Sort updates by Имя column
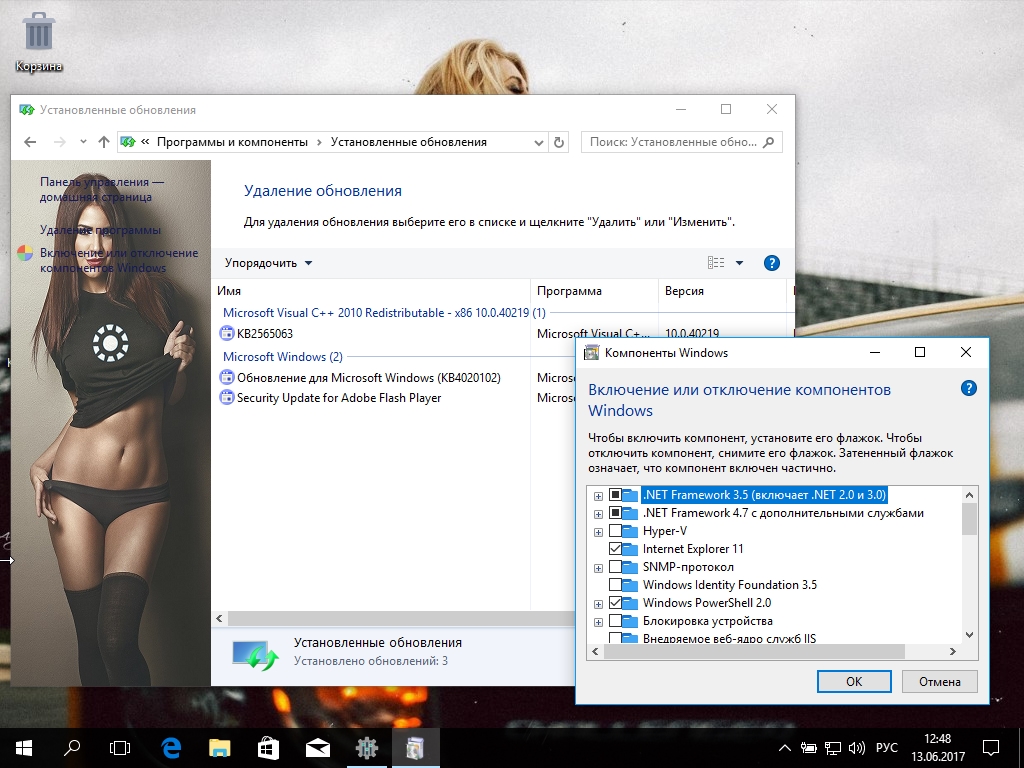Image resolution: width=1024 pixels, height=768 pixels. click(x=371, y=291)
